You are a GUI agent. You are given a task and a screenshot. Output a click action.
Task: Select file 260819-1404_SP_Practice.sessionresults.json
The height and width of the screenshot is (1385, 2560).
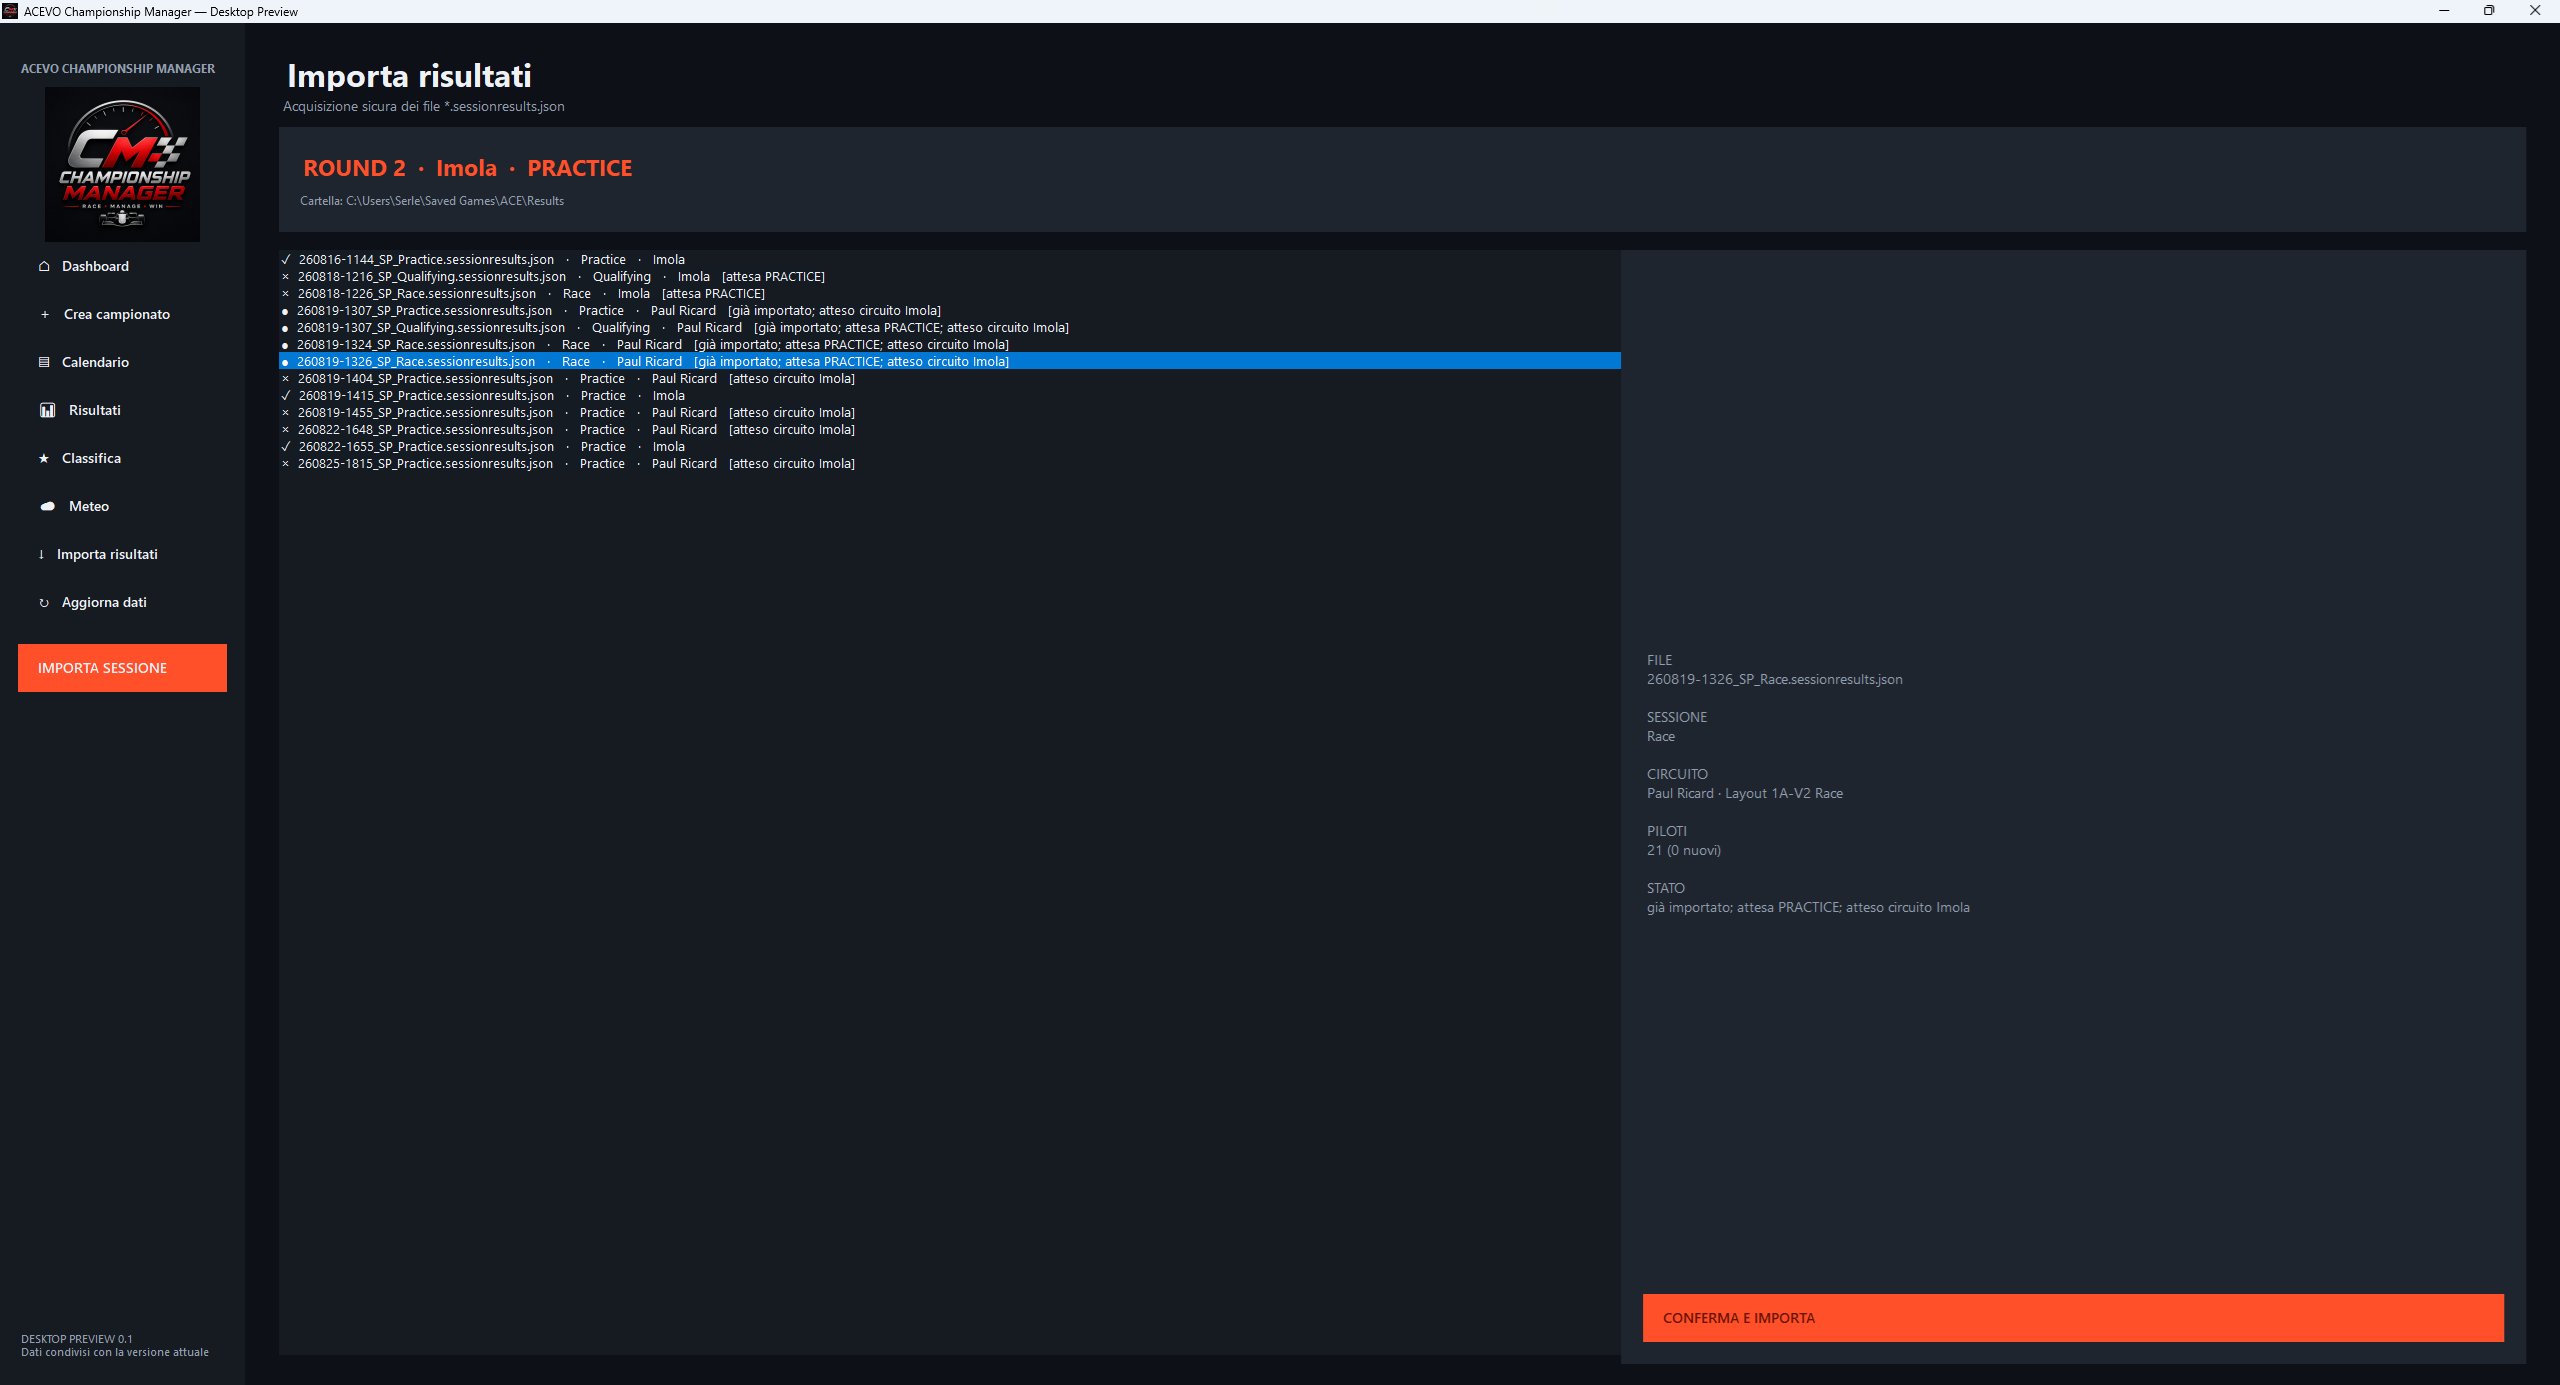click(x=950, y=379)
